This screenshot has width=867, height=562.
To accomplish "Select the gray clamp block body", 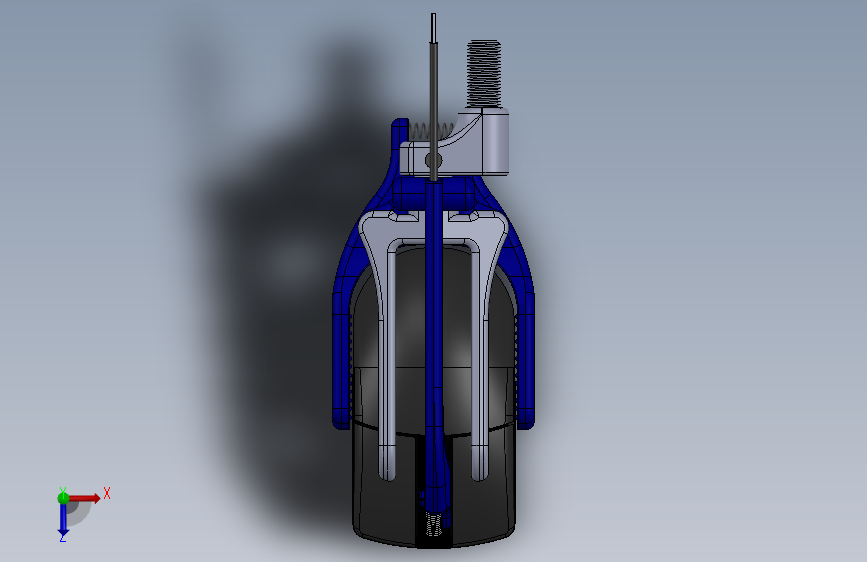I will pos(455,144).
